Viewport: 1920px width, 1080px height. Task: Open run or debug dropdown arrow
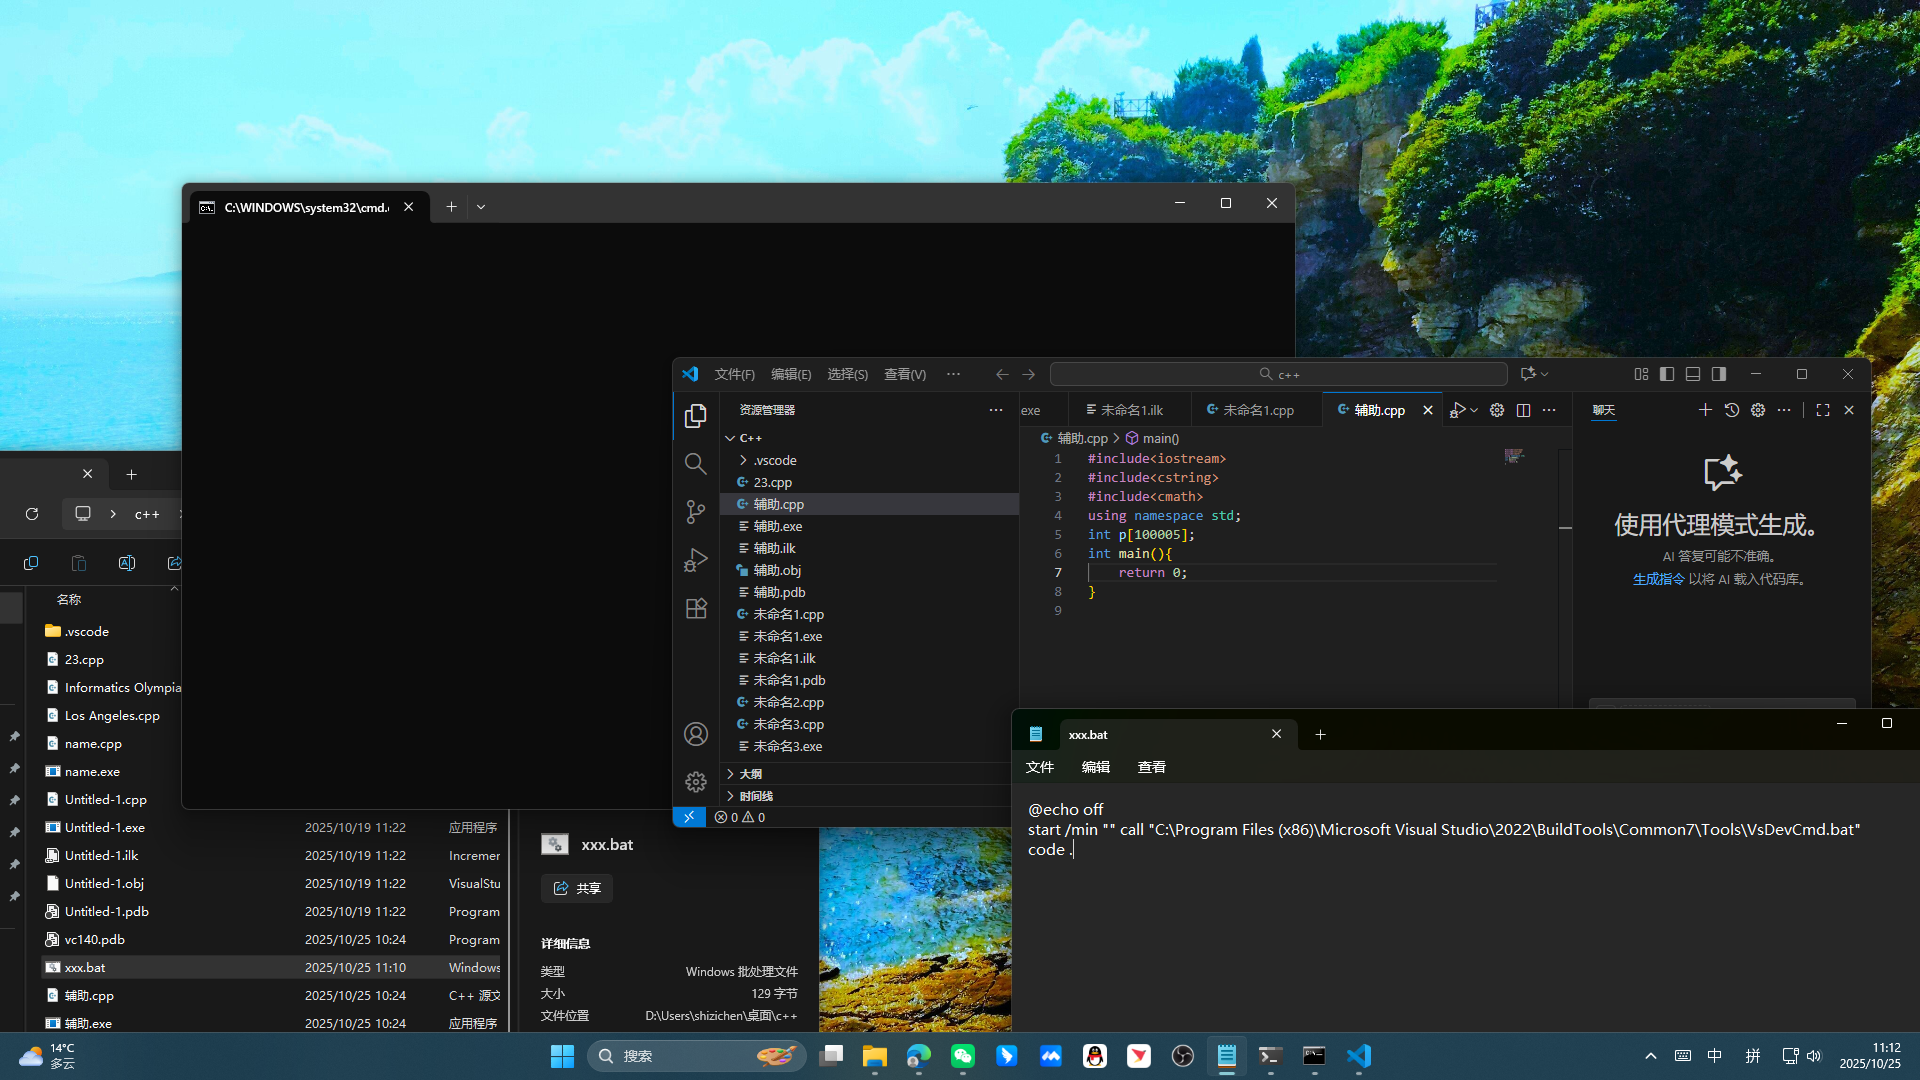tap(1474, 410)
